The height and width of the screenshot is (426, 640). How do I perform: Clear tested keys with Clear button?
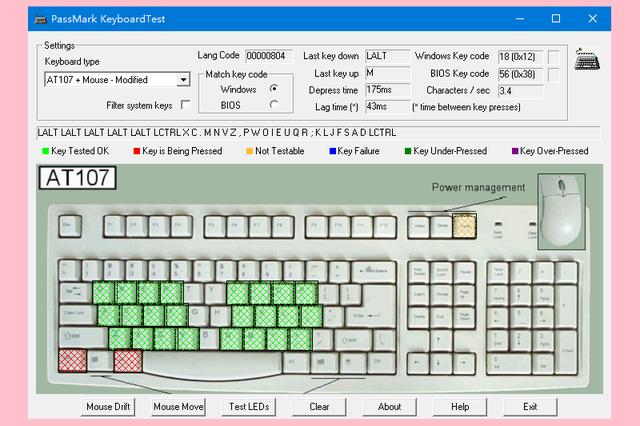319,407
